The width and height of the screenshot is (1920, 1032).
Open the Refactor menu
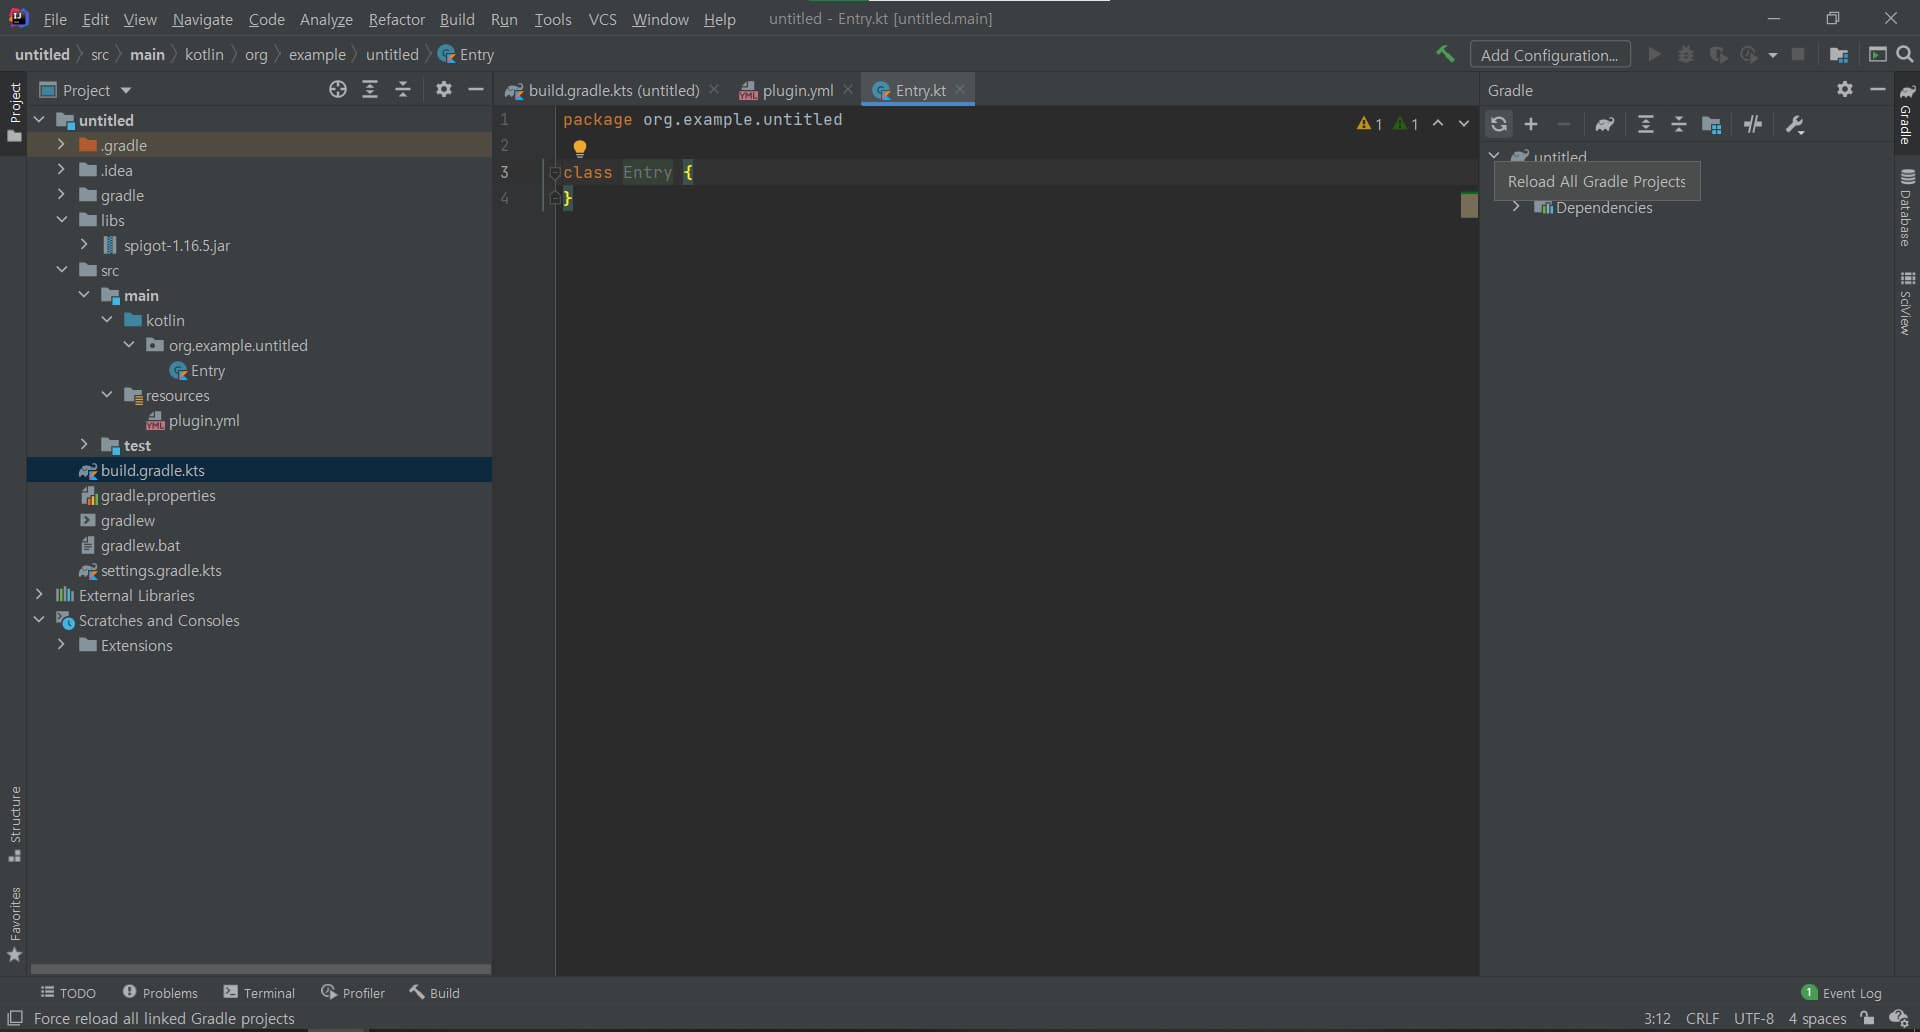(396, 19)
